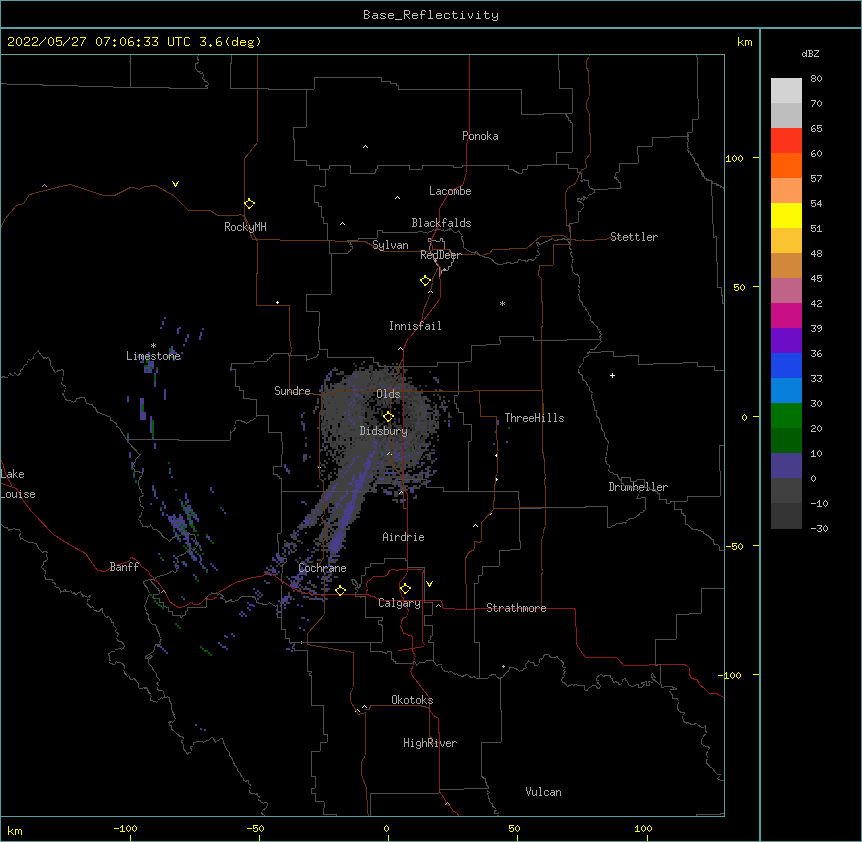Select the Stettler label
This screenshot has height=842, width=862.
[634, 237]
